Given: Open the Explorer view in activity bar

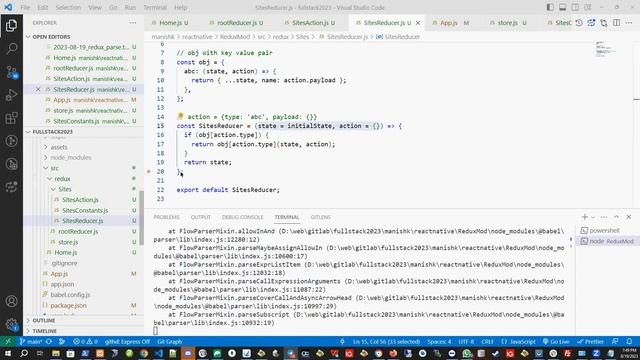Looking at the screenshot, I should [11, 25].
